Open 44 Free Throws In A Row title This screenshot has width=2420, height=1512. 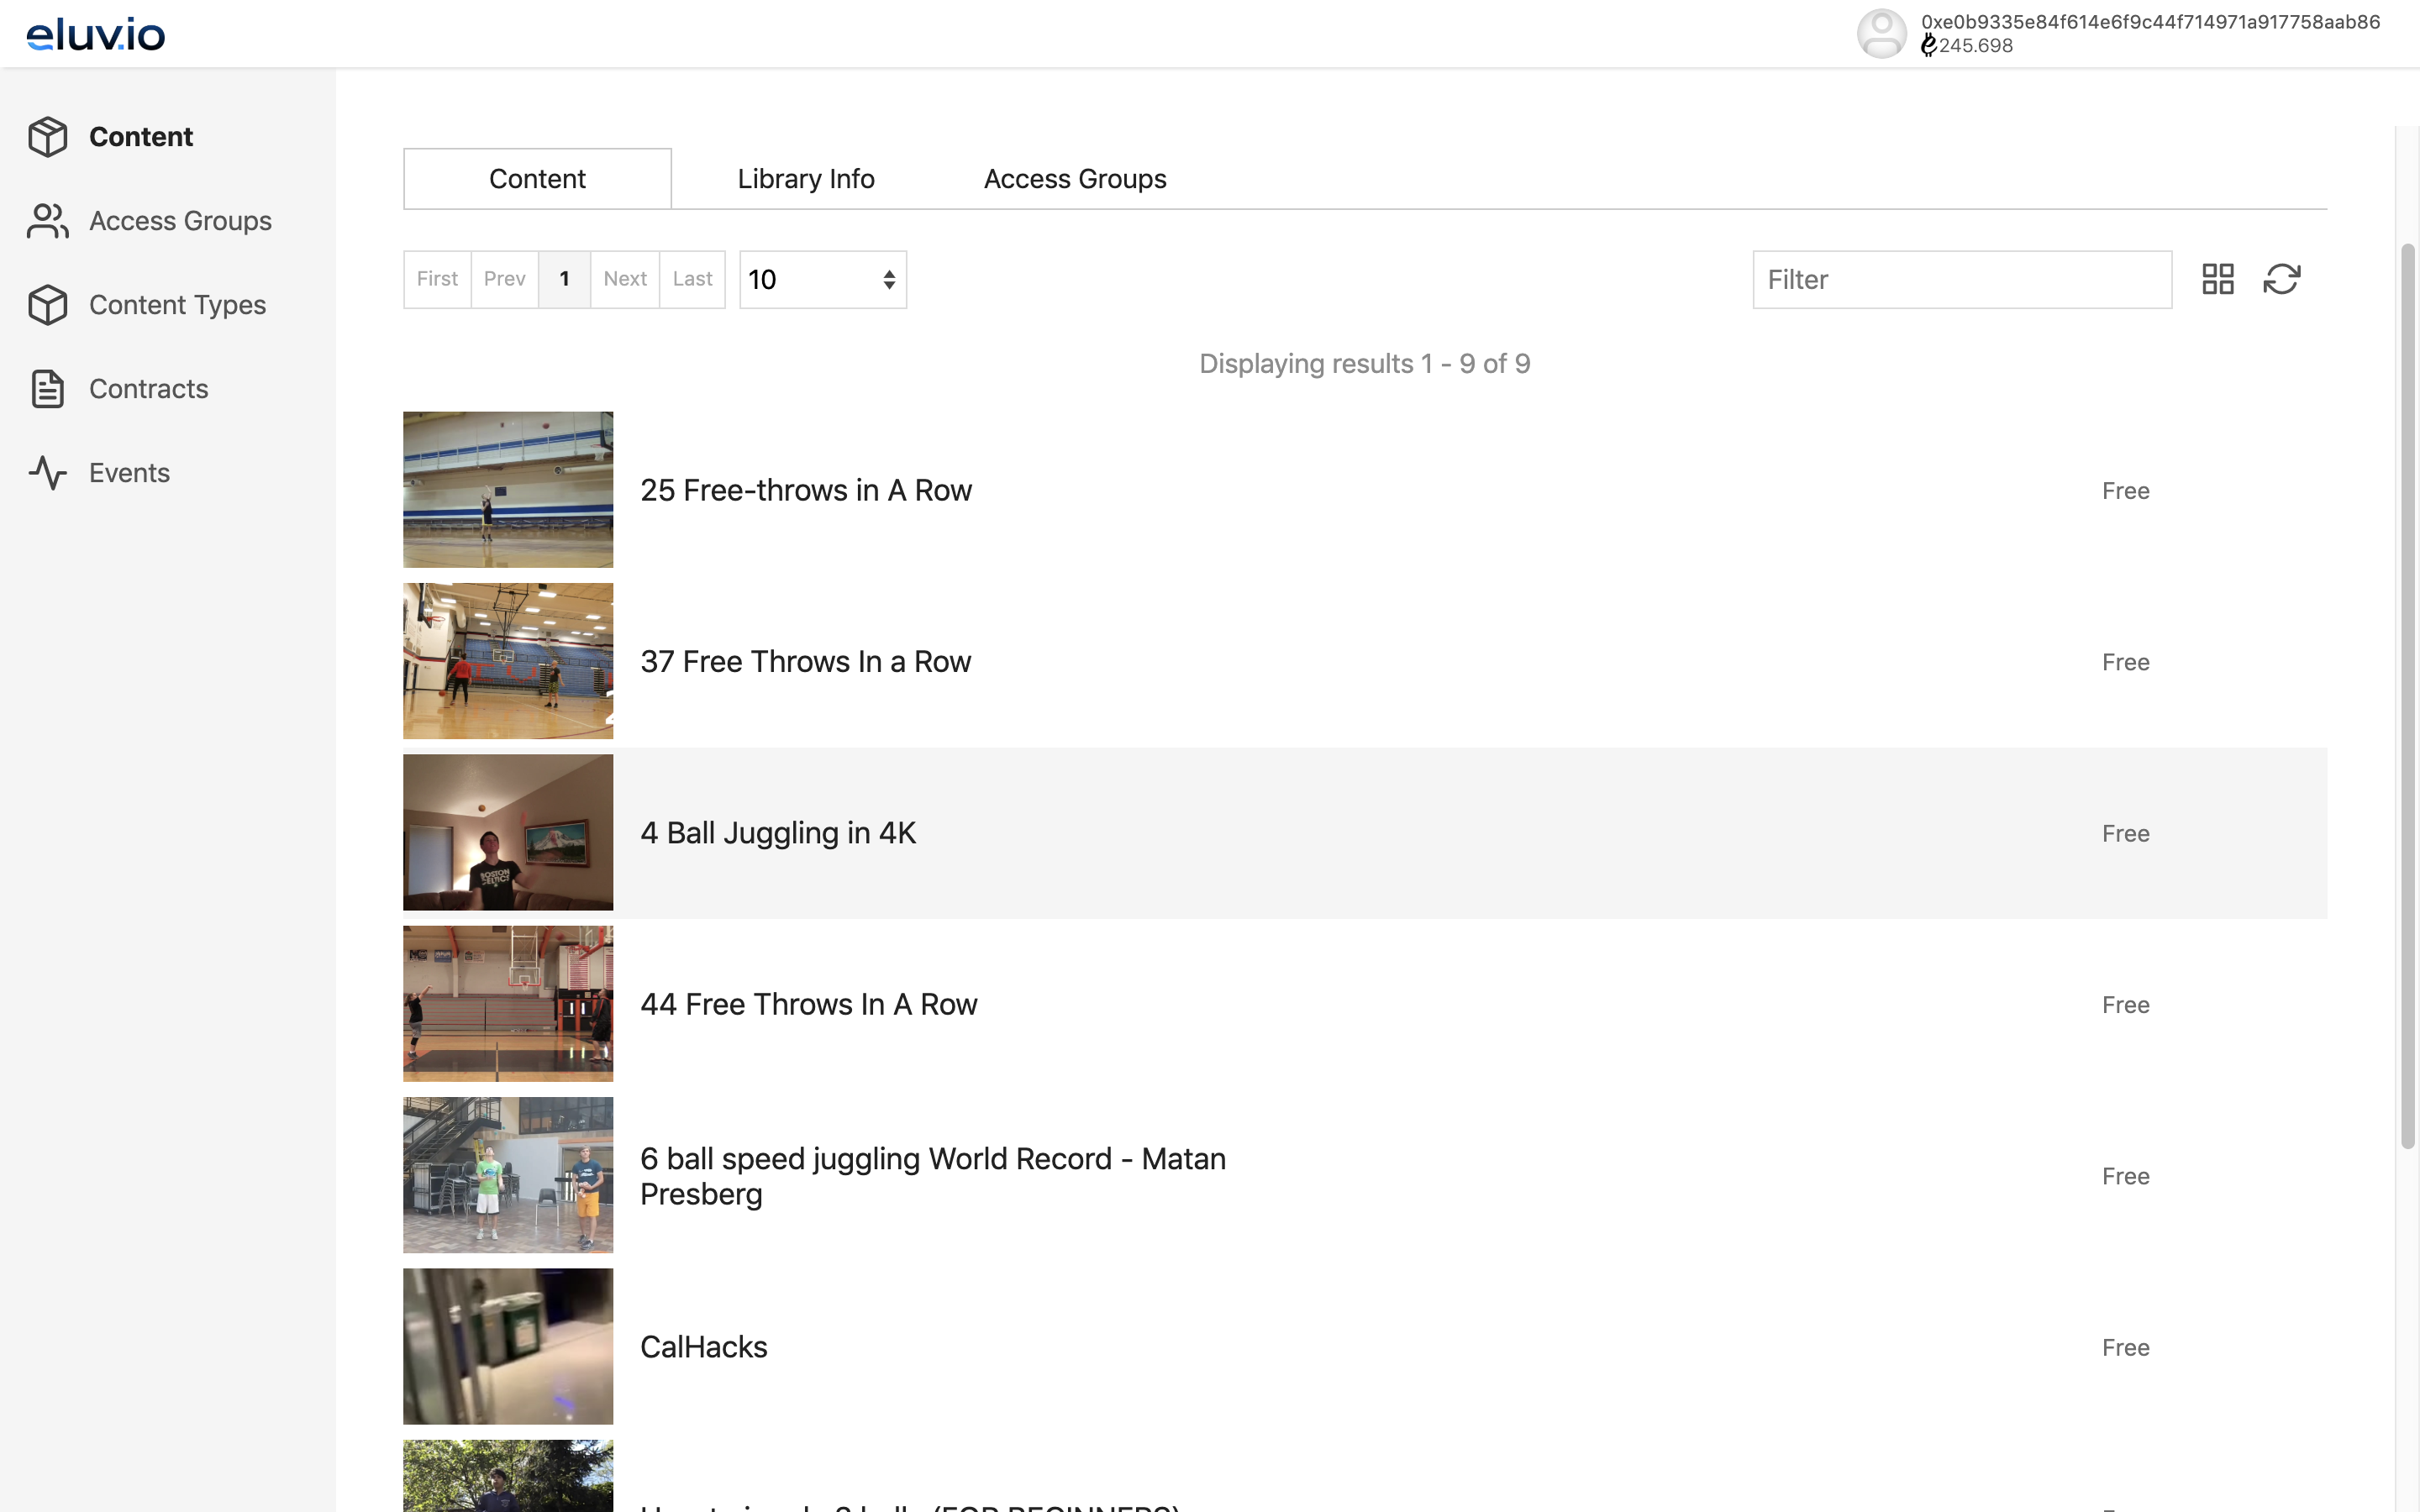pos(808,1004)
